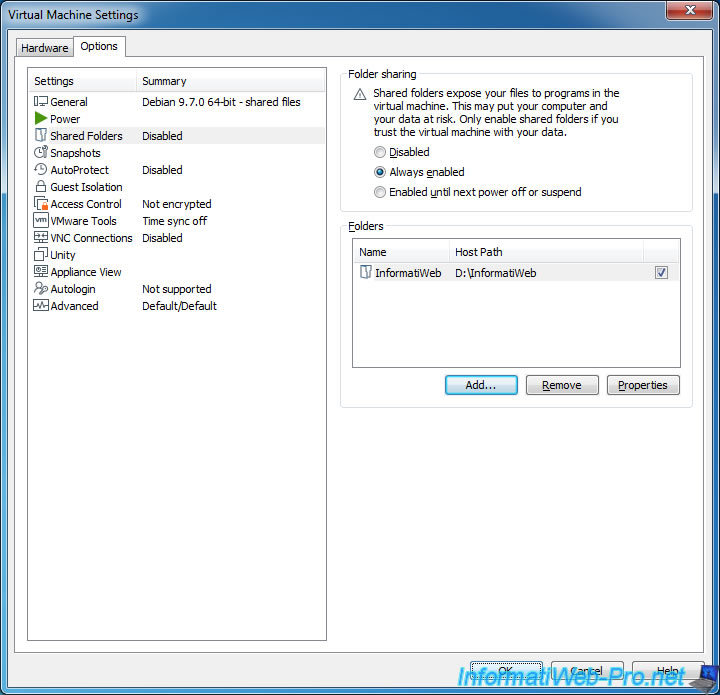Click the 'Not encrypted' summary text
Image resolution: width=720 pixels, height=695 pixels.
[177, 204]
